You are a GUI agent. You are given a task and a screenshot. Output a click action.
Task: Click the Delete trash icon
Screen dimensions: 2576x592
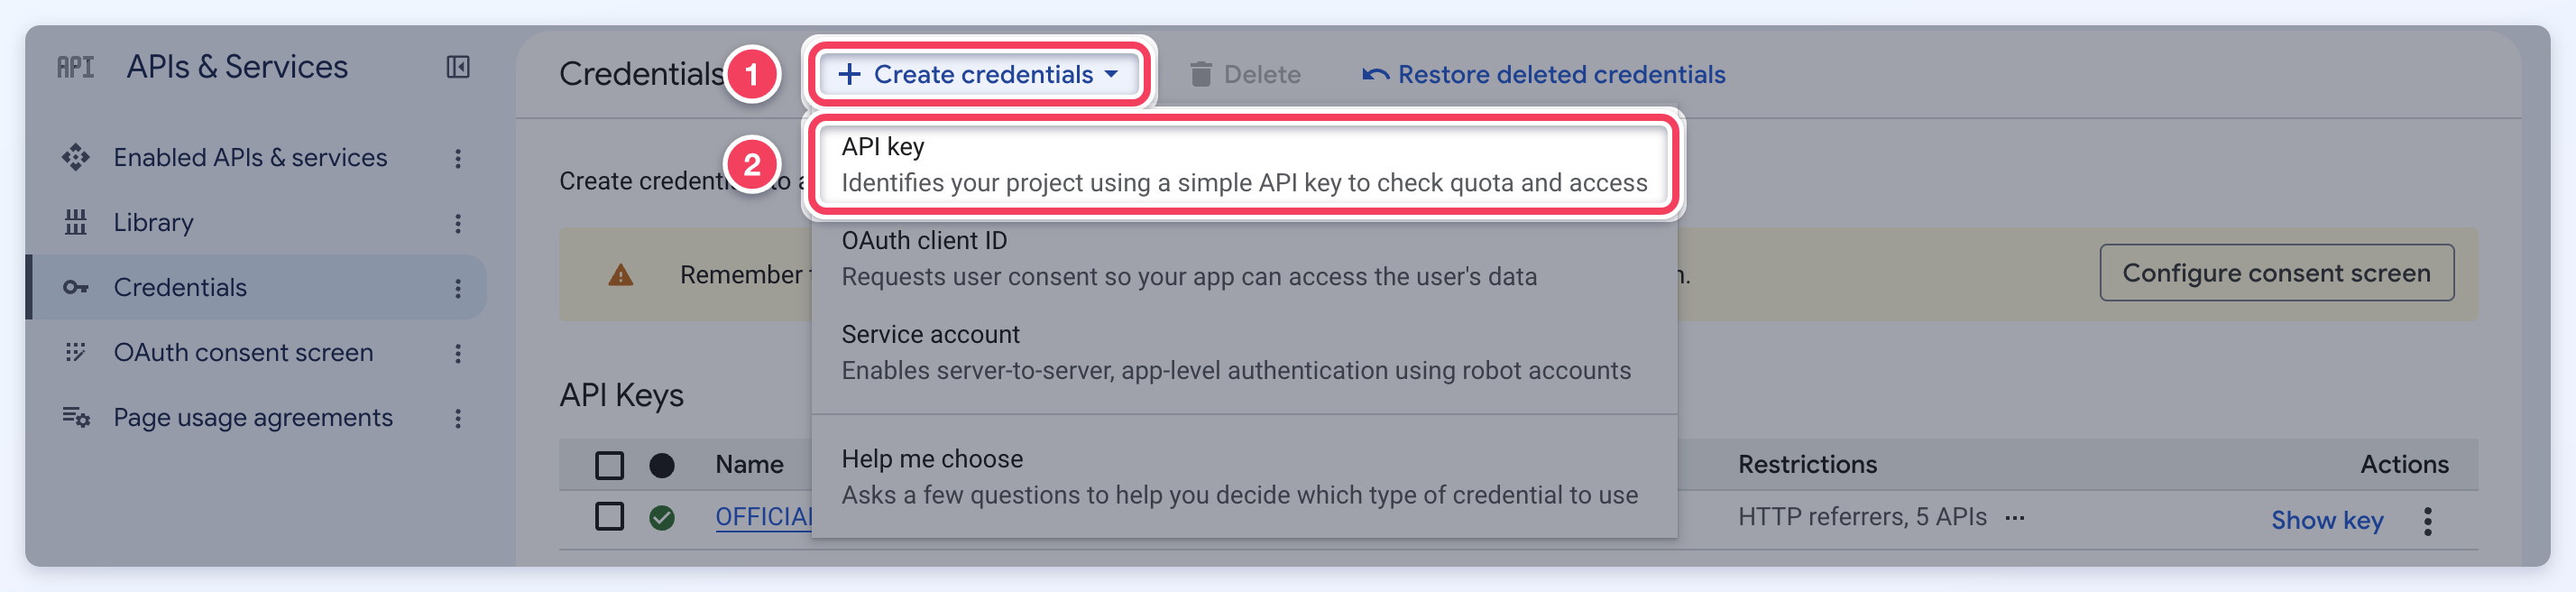click(x=1201, y=74)
